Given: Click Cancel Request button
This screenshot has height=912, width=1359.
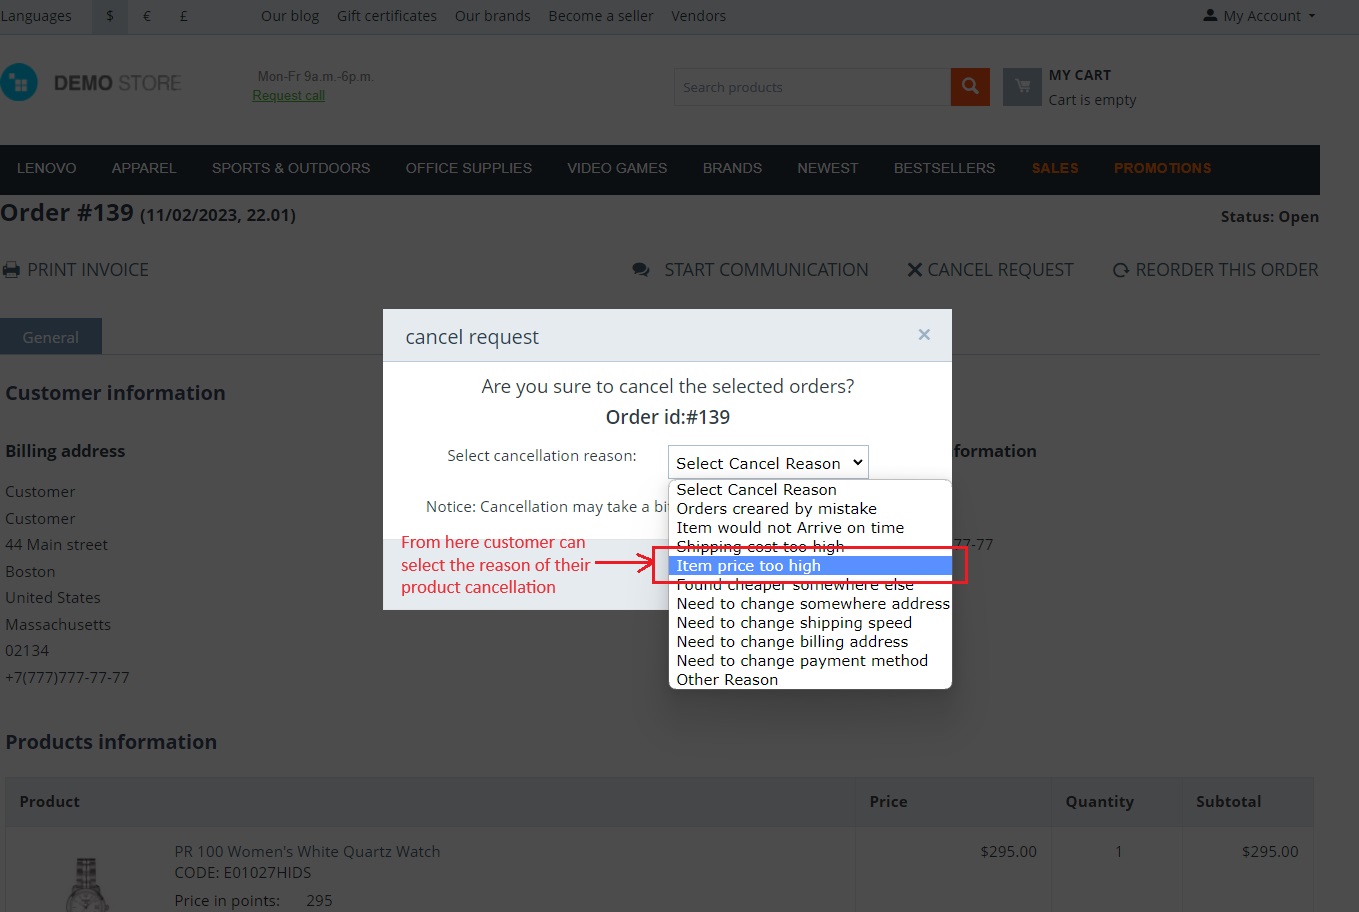Looking at the screenshot, I should click(x=990, y=270).
